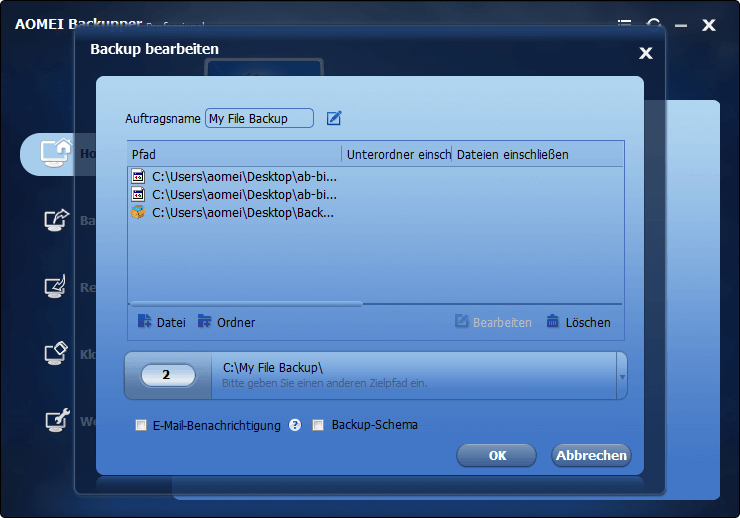Click the Datei add-file icon

144,321
